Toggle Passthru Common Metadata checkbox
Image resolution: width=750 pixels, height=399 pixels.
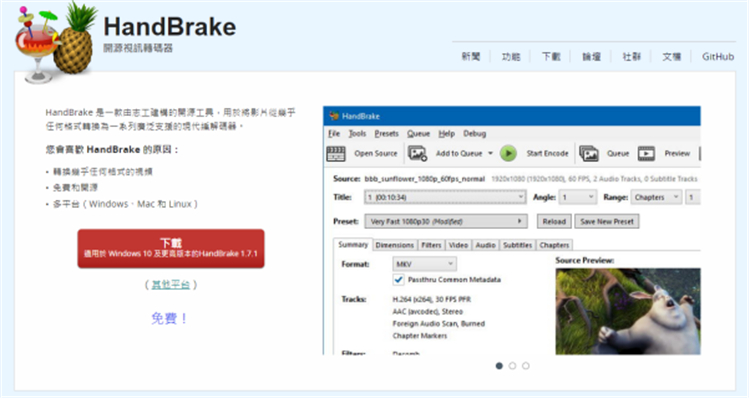pos(398,279)
